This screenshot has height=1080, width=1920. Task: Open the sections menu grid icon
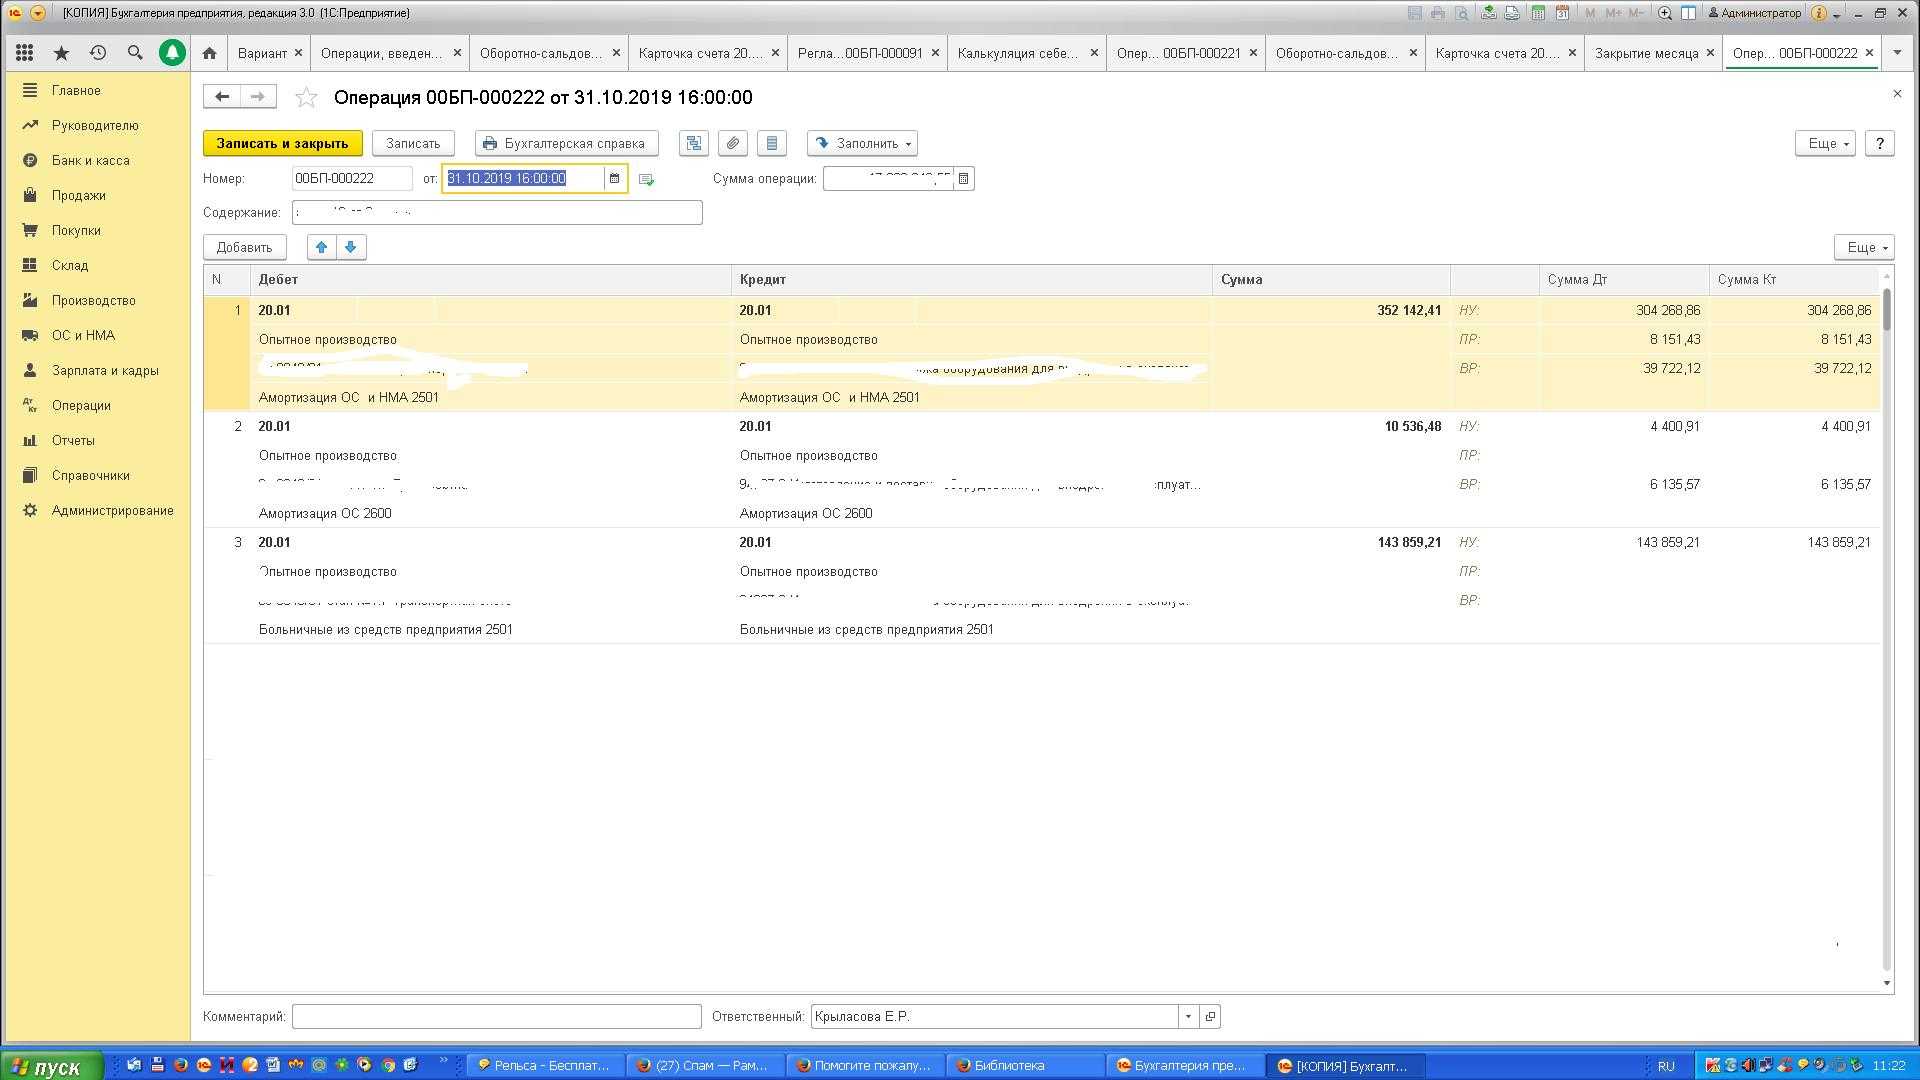[24, 53]
